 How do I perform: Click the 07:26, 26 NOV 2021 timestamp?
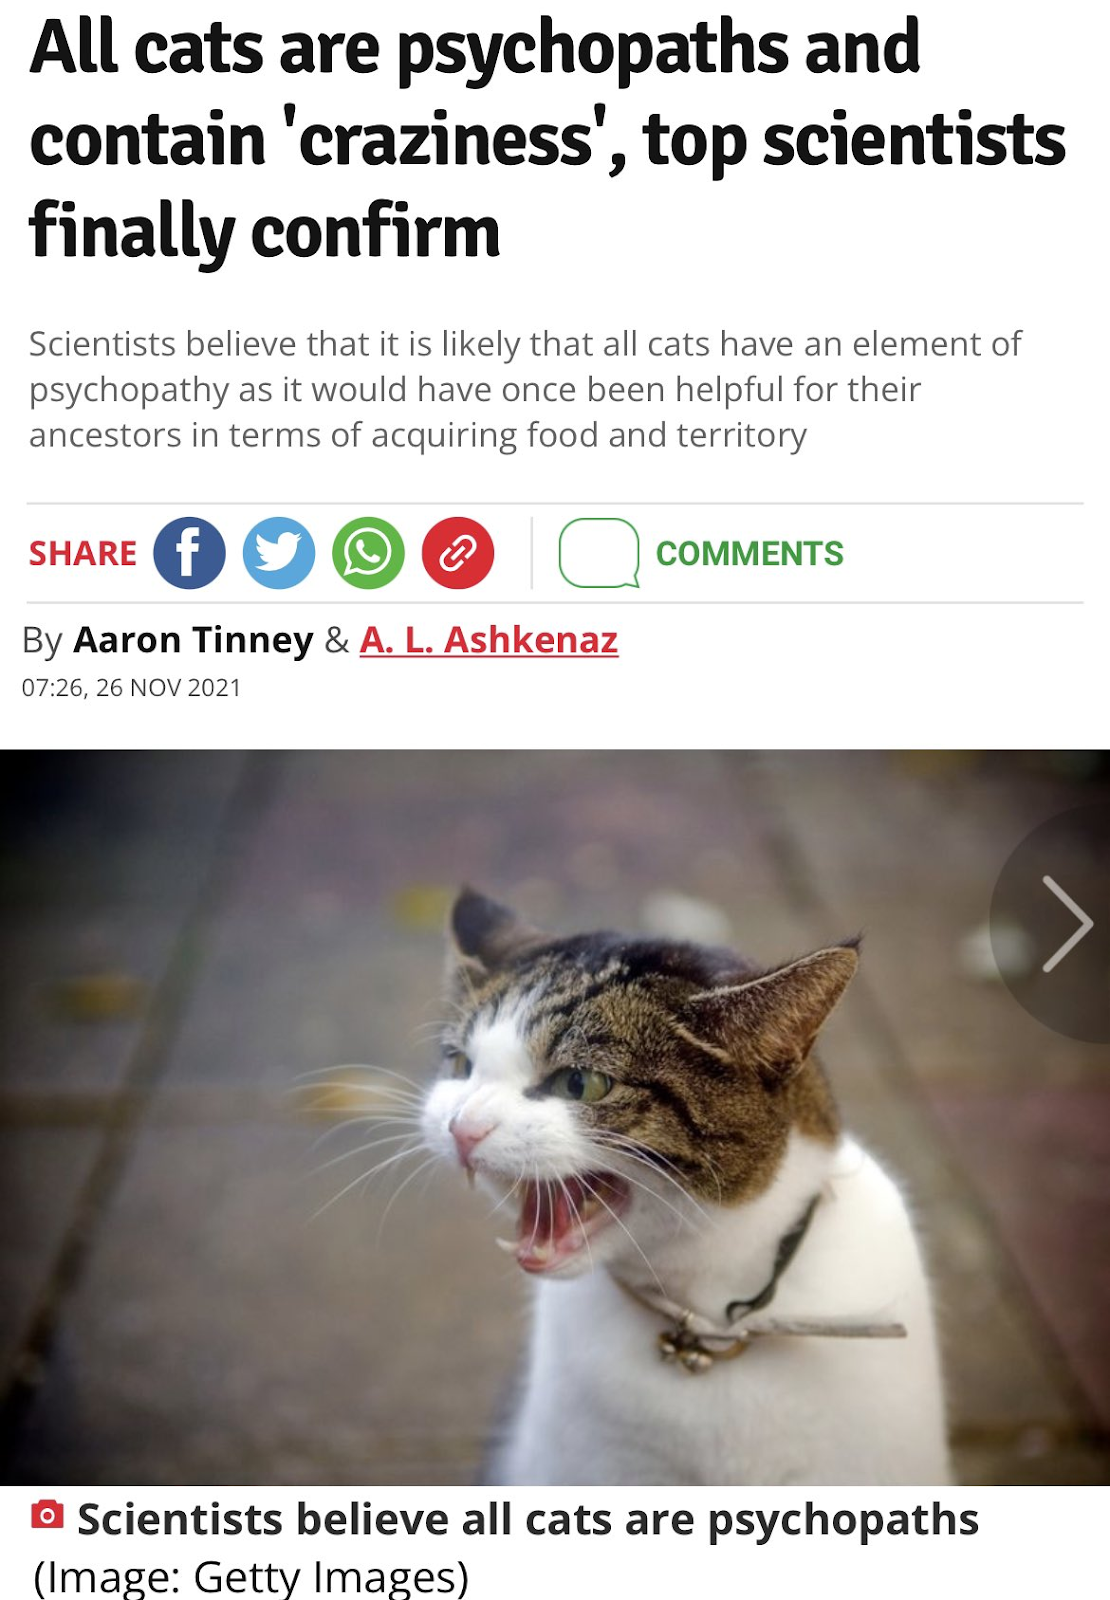click(x=131, y=688)
